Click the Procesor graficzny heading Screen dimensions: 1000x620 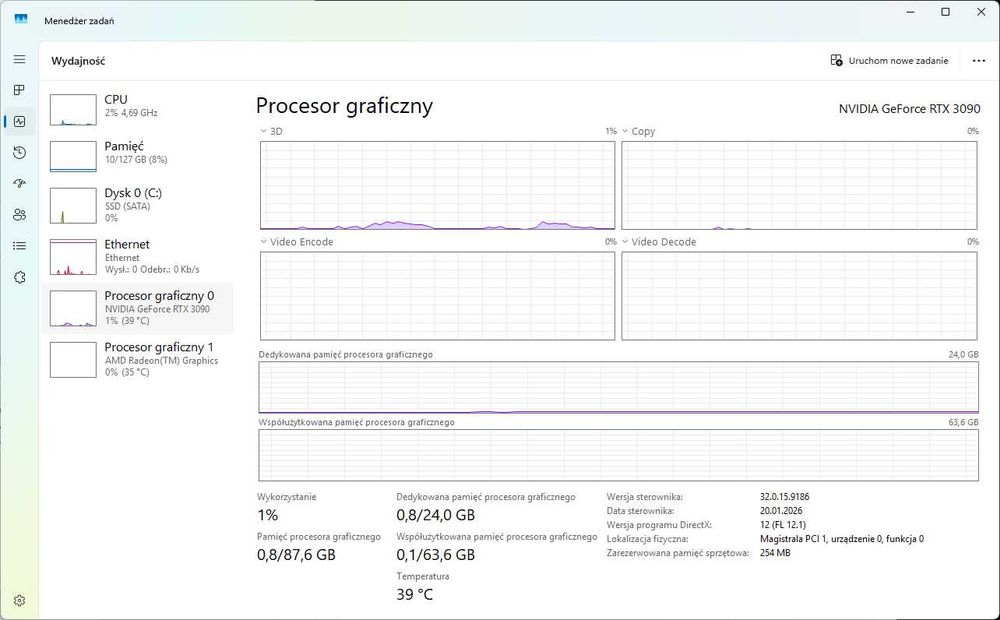coord(344,106)
